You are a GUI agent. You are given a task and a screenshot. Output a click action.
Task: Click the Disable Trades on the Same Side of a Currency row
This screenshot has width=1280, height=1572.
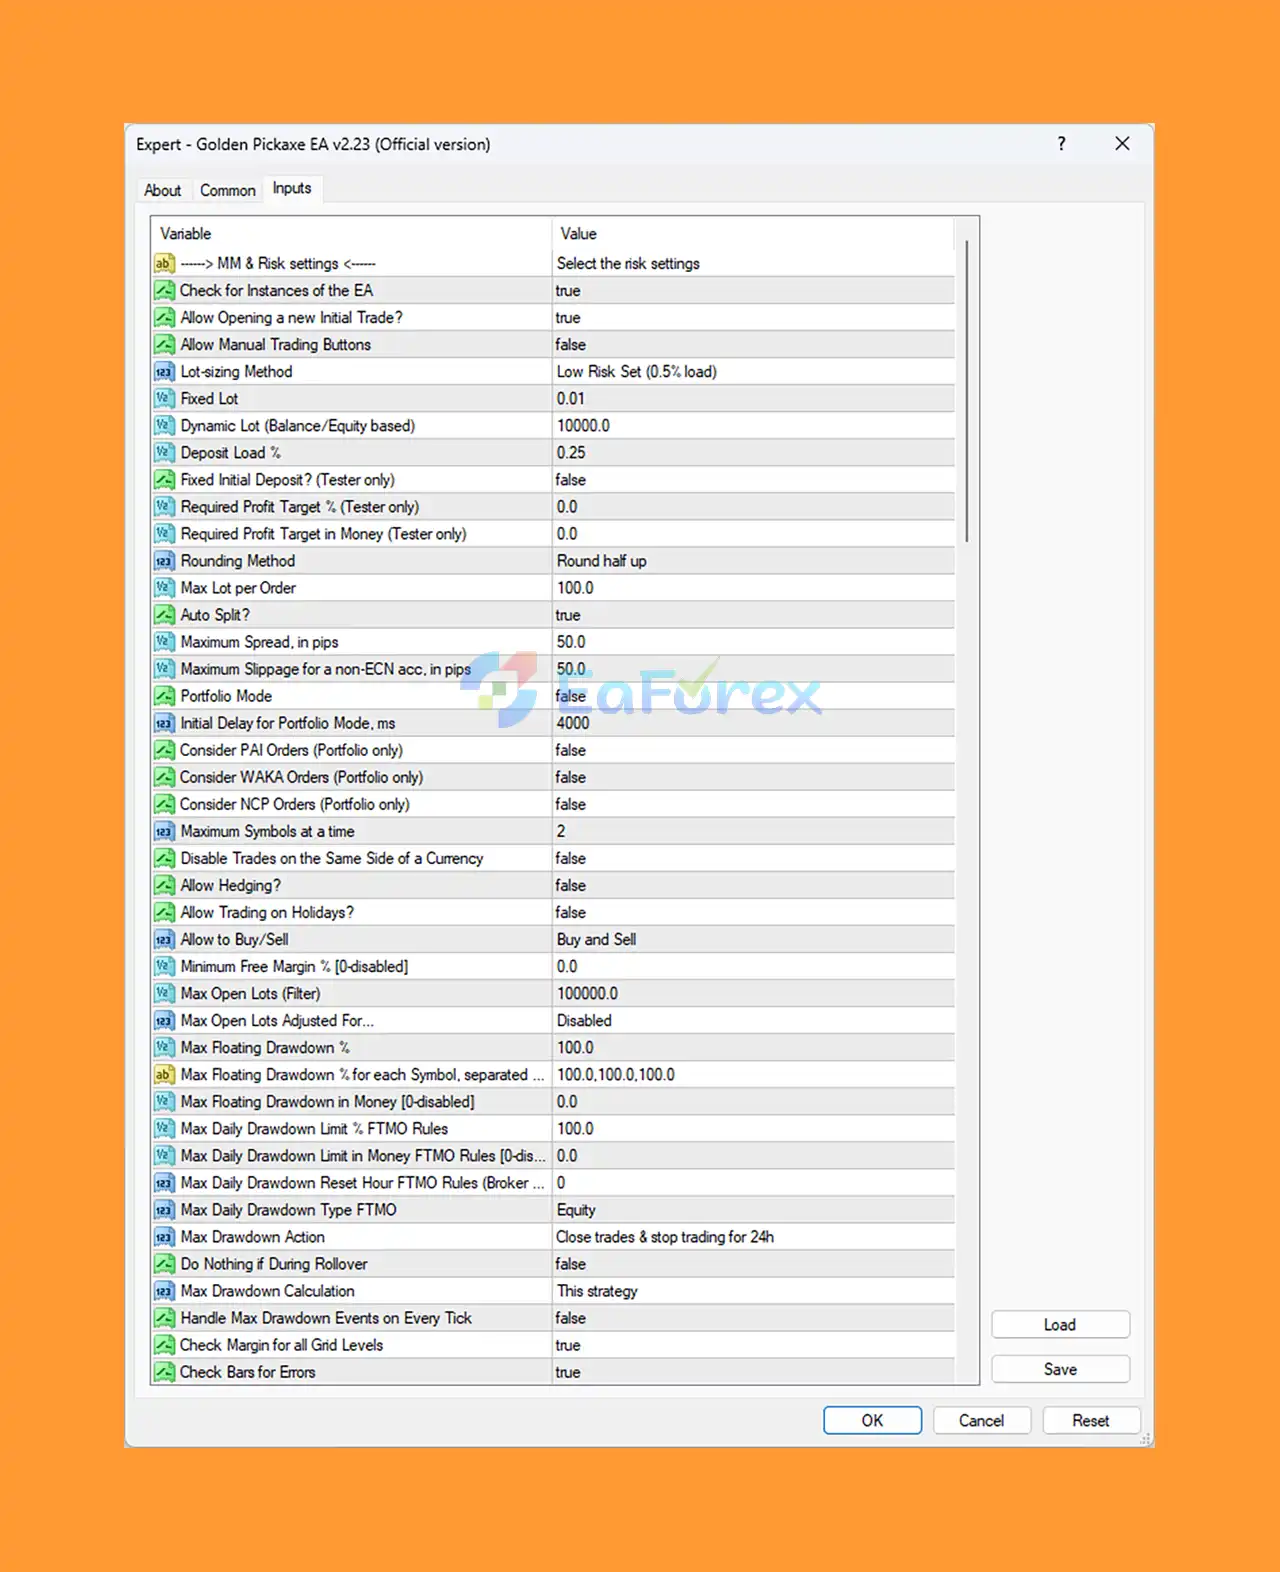point(553,858)
